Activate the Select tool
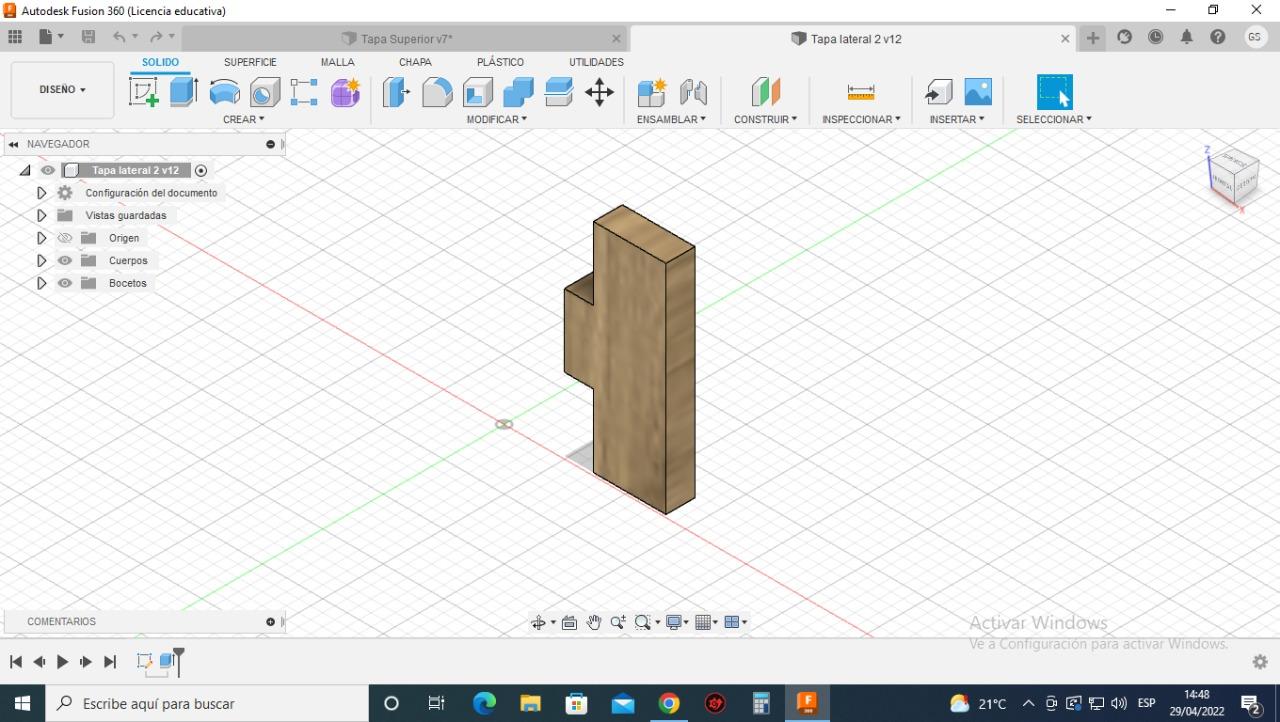The image size is (1280, 722). [1054, 92]
